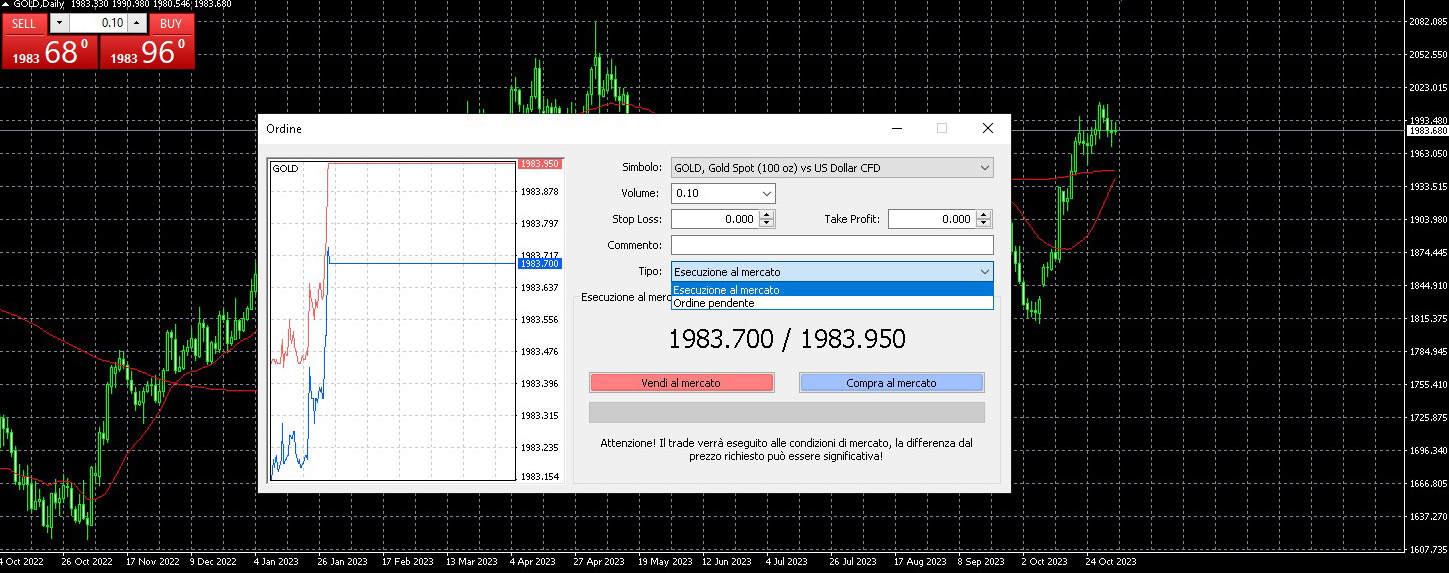Image resolution: width=1449 pixels, height=573 pixels.
Task: Click the 'Take Profit:' label
Action: [852, 219]
